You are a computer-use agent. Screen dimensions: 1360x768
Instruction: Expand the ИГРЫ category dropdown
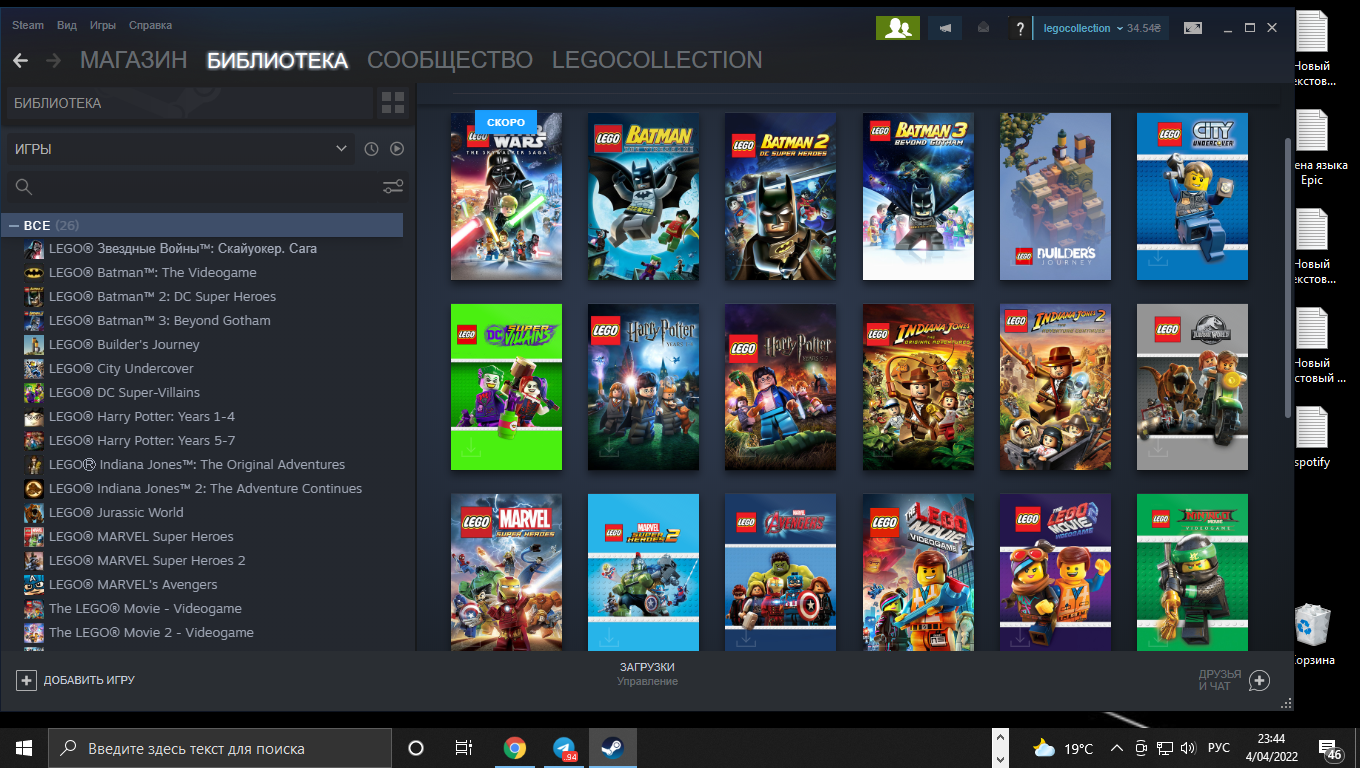[x=180, y=149]
